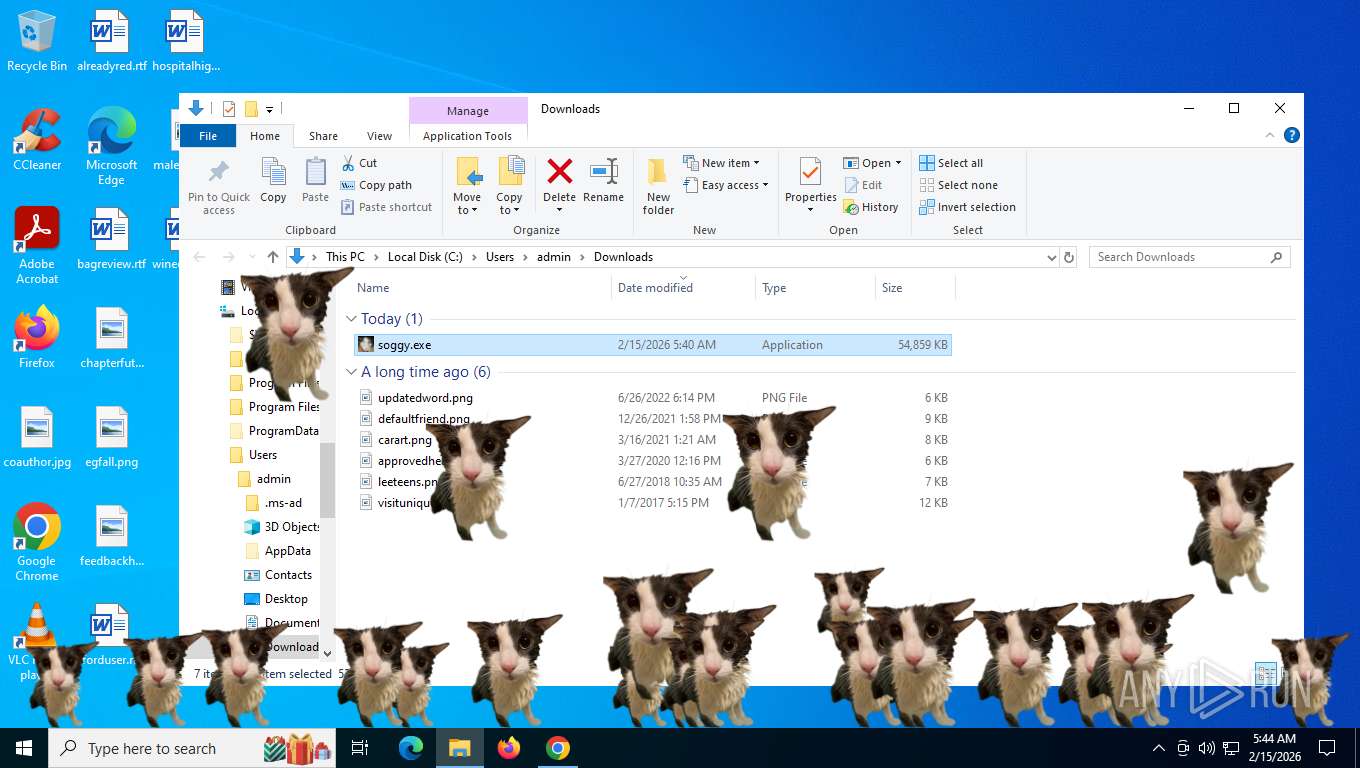Screen dimensions: 1360x768
Task: Click Local Disk (C:) in breadcrumb
Action: click(425, 257)
